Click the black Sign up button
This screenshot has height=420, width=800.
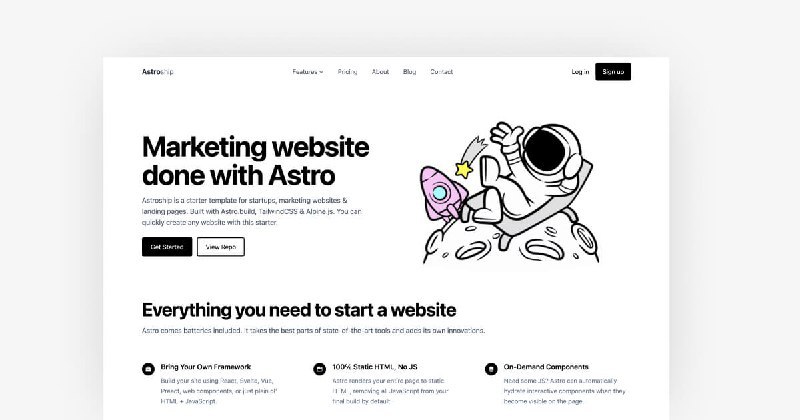pyautogui.click(x=613, y=71)
